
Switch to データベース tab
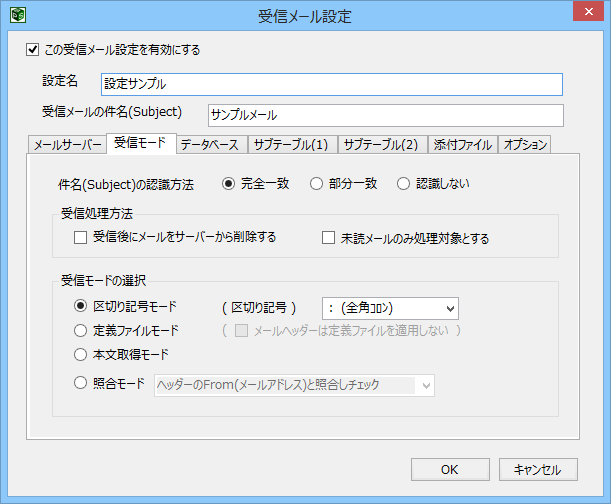(210, 145)
